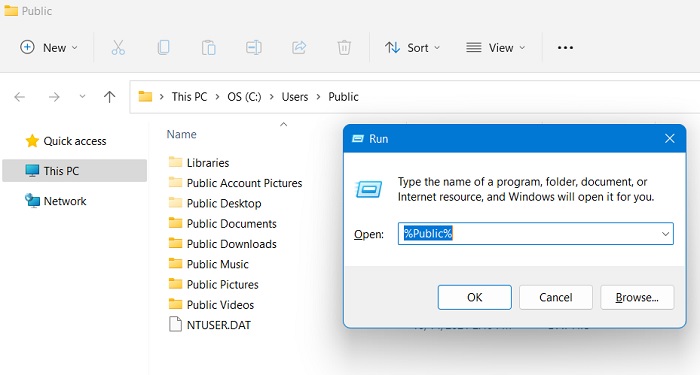Click the Share icon in toolbar
Image resolution: width=700 pixels, height=375 pixels.
(299, 47)
